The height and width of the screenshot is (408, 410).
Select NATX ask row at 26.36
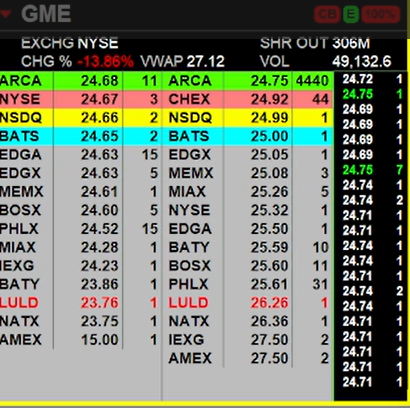pyautogui.click(x=248, y=321)
